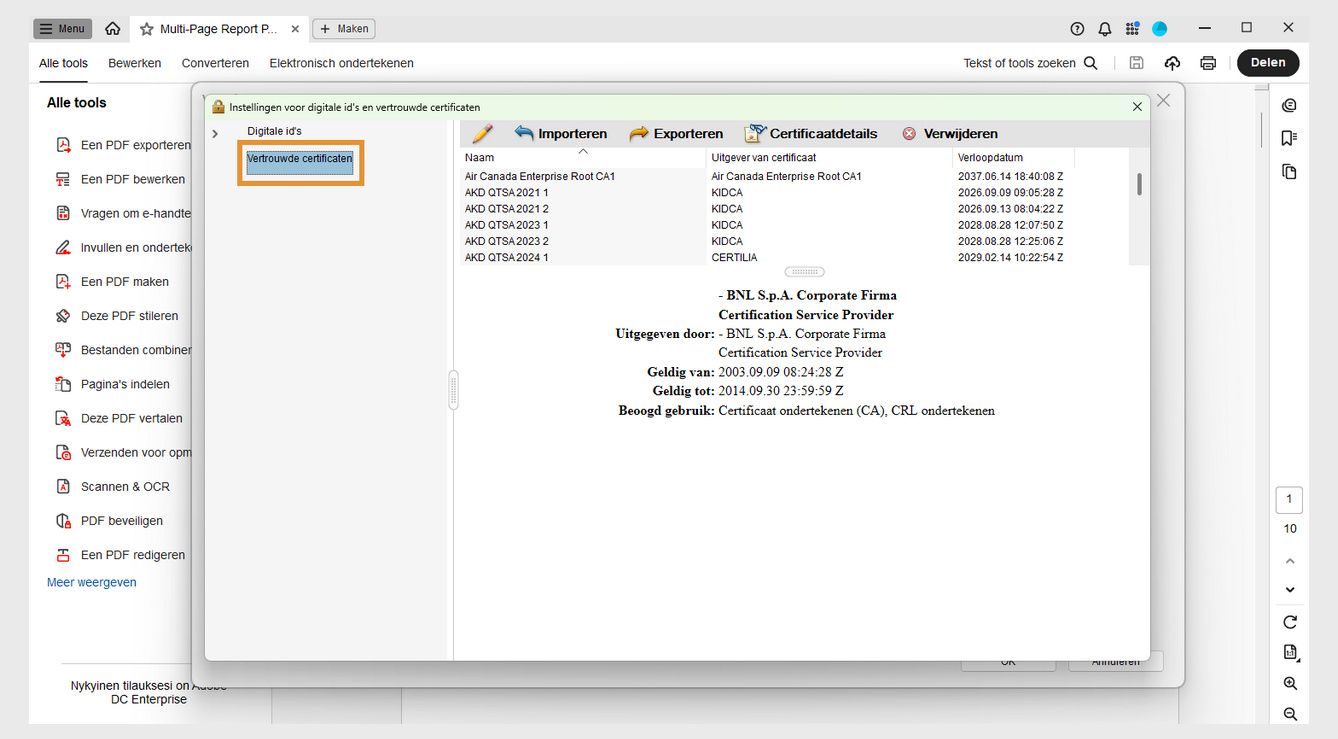This screenshot has width=1338, height=739.
Task: Zoom in with the plus magnifier icon
Action: [x=1290, y=684]
